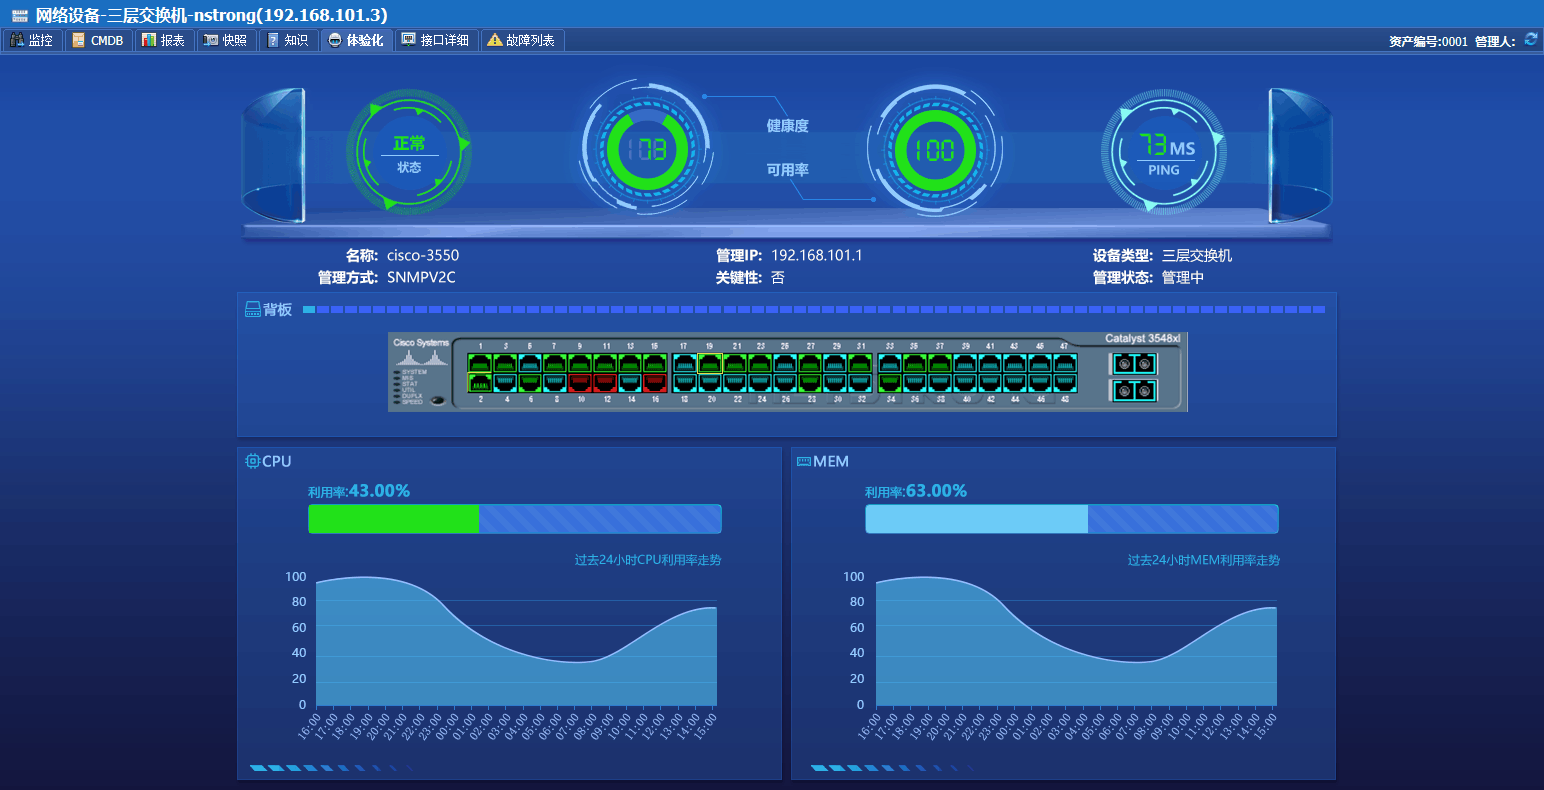This screenshot has width=1544, height=790.
Task: Select the 体验化 tab
Action: click(x=356, y=40)
